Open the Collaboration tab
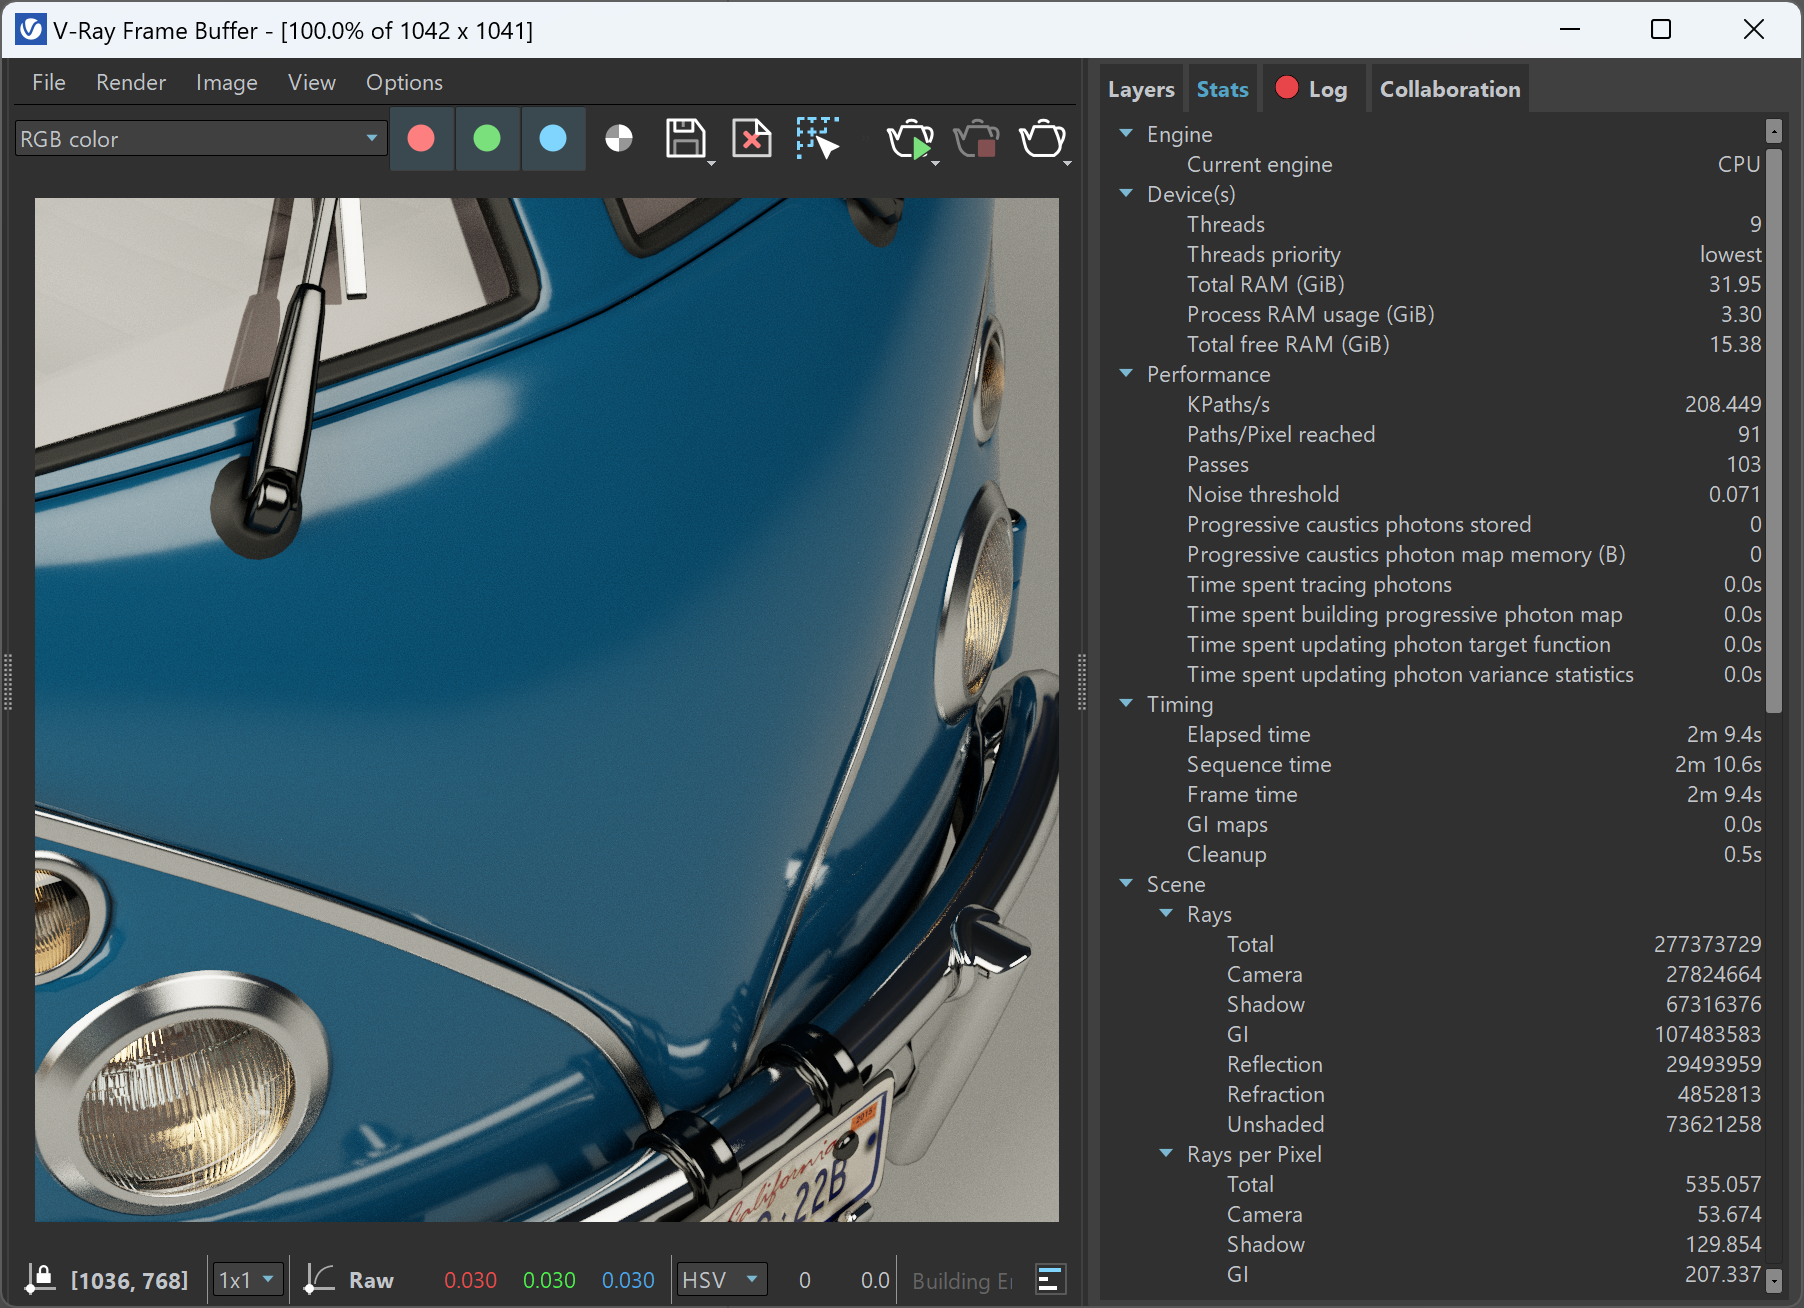 1450,89
